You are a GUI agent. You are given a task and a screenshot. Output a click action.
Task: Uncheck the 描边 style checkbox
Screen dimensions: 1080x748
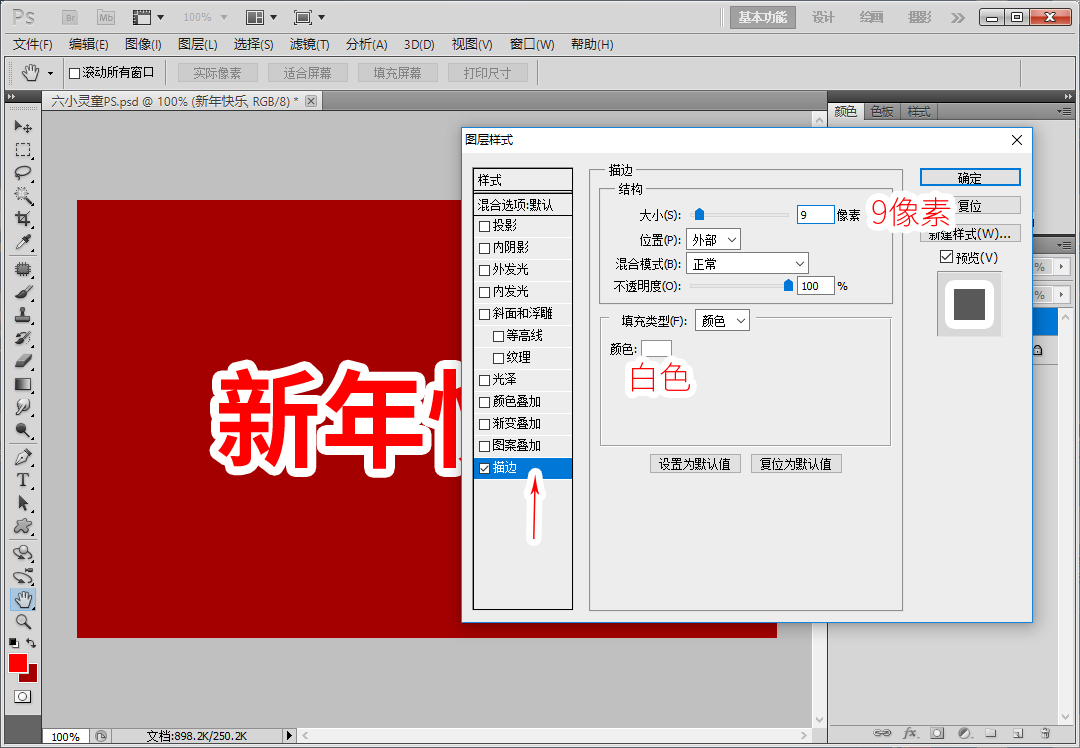[484, 468]
